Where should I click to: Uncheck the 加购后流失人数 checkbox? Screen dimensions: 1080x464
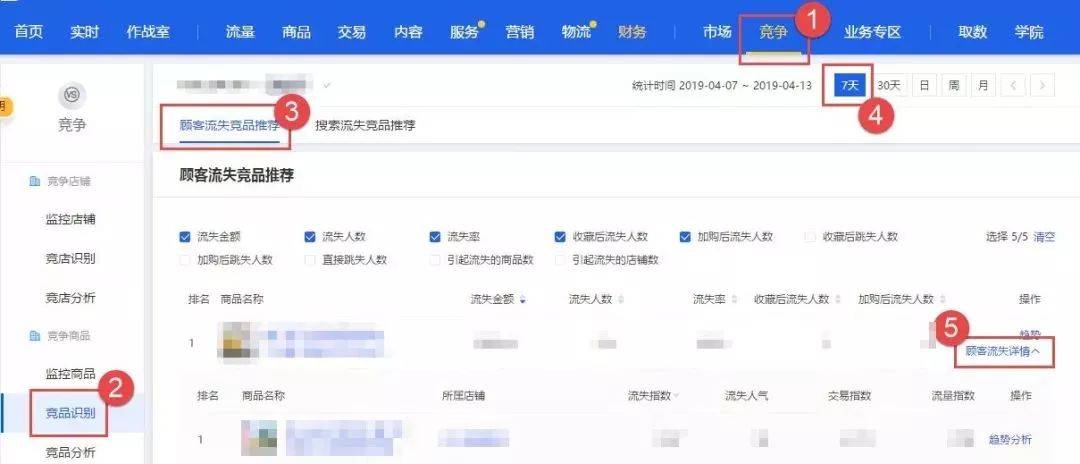[685, 237]
